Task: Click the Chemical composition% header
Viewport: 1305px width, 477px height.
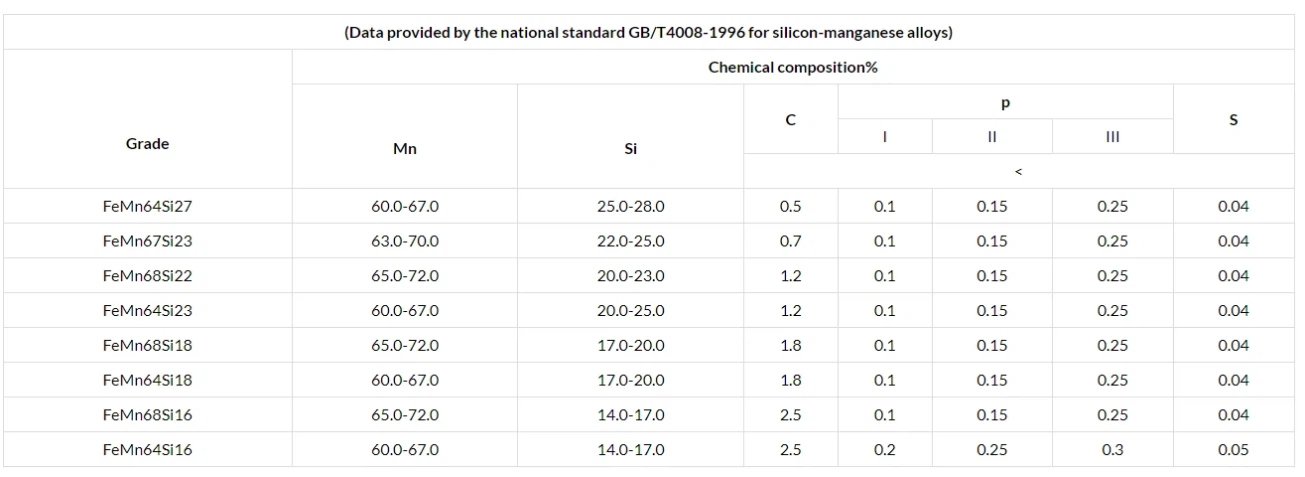Action: pyautogui.click(x=792, y=68)
